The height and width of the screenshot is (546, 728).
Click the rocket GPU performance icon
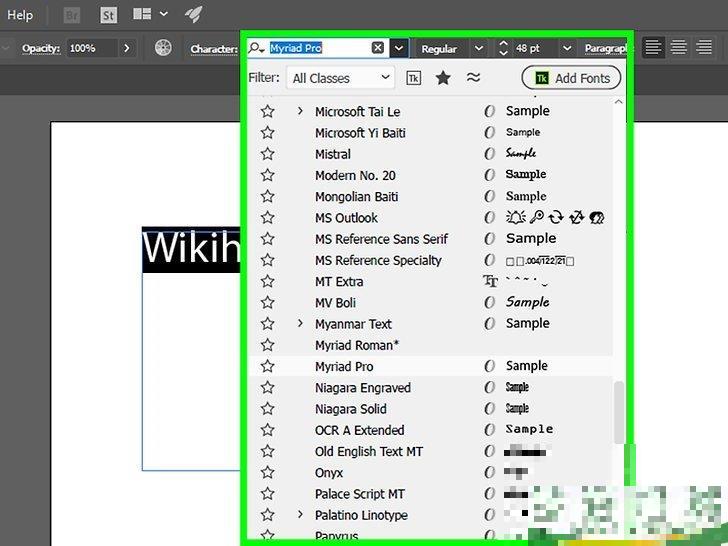point(193,15)
